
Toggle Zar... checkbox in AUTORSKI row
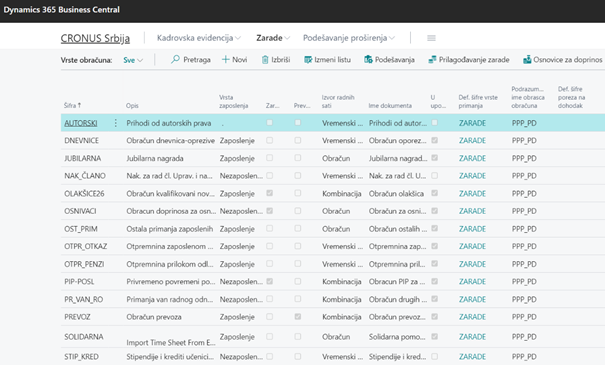point(269,123)
